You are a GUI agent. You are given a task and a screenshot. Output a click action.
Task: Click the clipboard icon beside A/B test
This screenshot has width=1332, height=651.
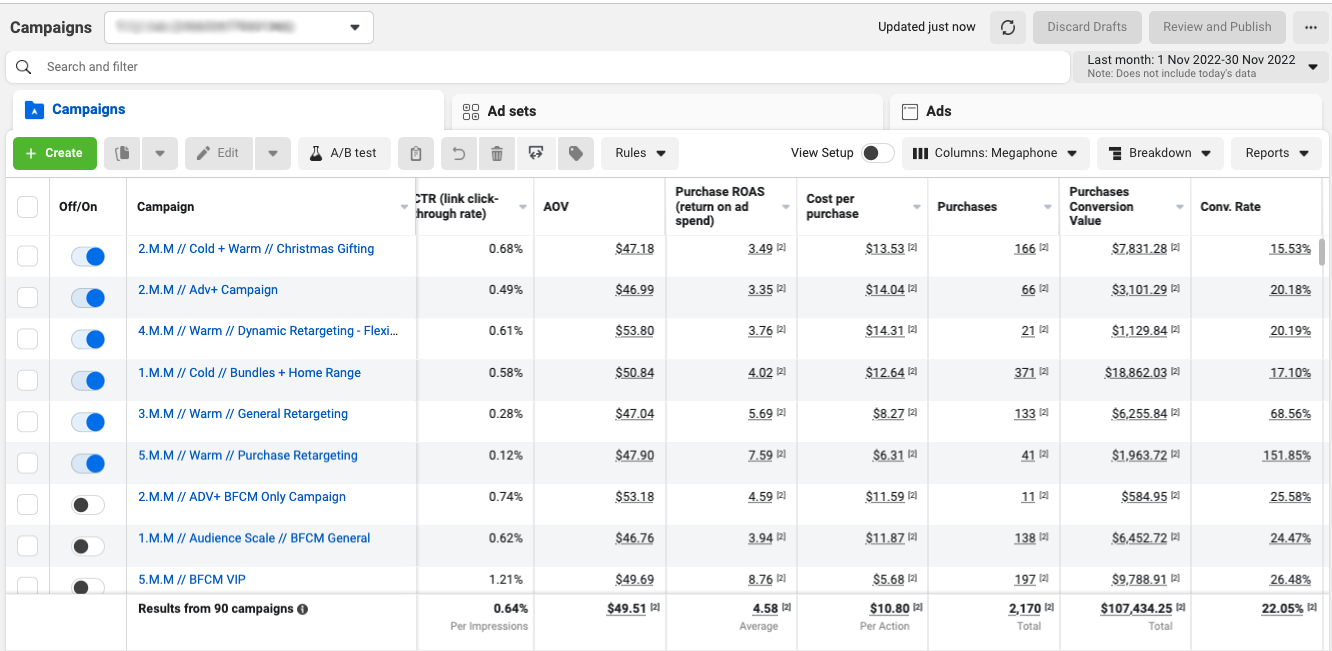[416, 153]
